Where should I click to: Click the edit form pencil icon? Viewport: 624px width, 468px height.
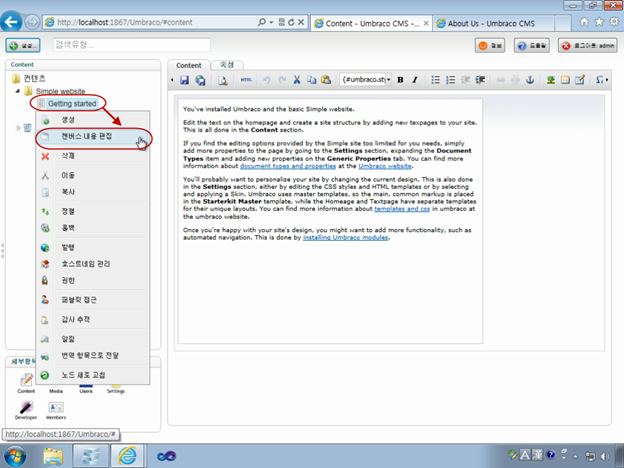[580, 80]
